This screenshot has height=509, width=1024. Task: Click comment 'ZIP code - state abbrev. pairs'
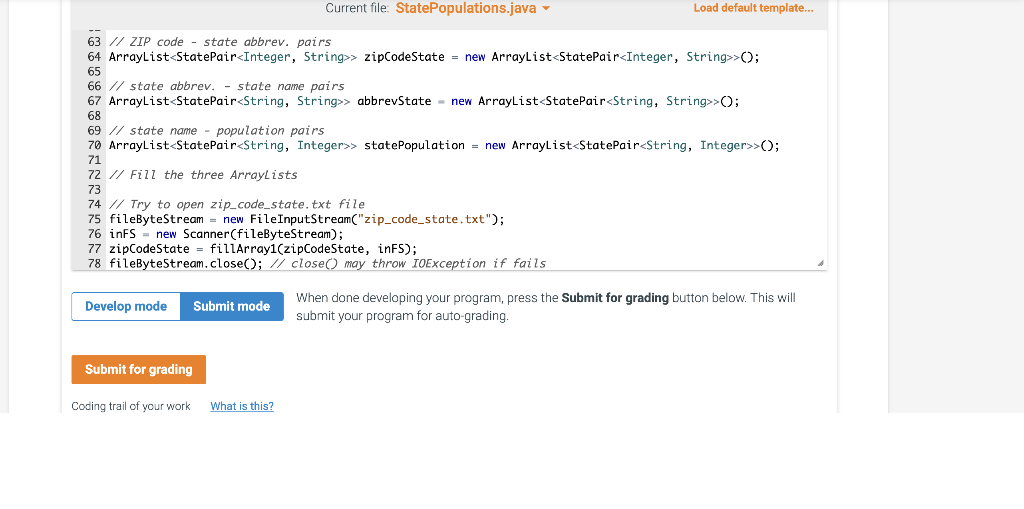[x=220, y=42]
